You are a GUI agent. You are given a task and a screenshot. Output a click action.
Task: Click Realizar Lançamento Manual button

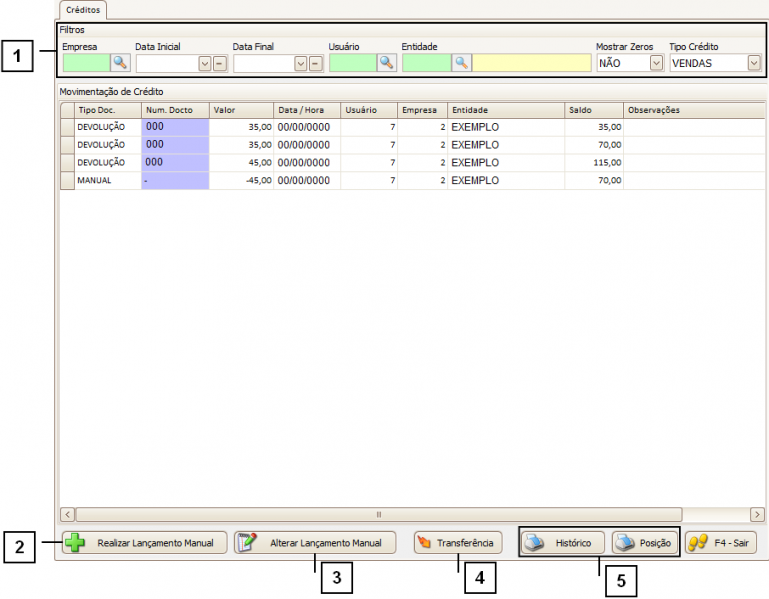point(145,543)
